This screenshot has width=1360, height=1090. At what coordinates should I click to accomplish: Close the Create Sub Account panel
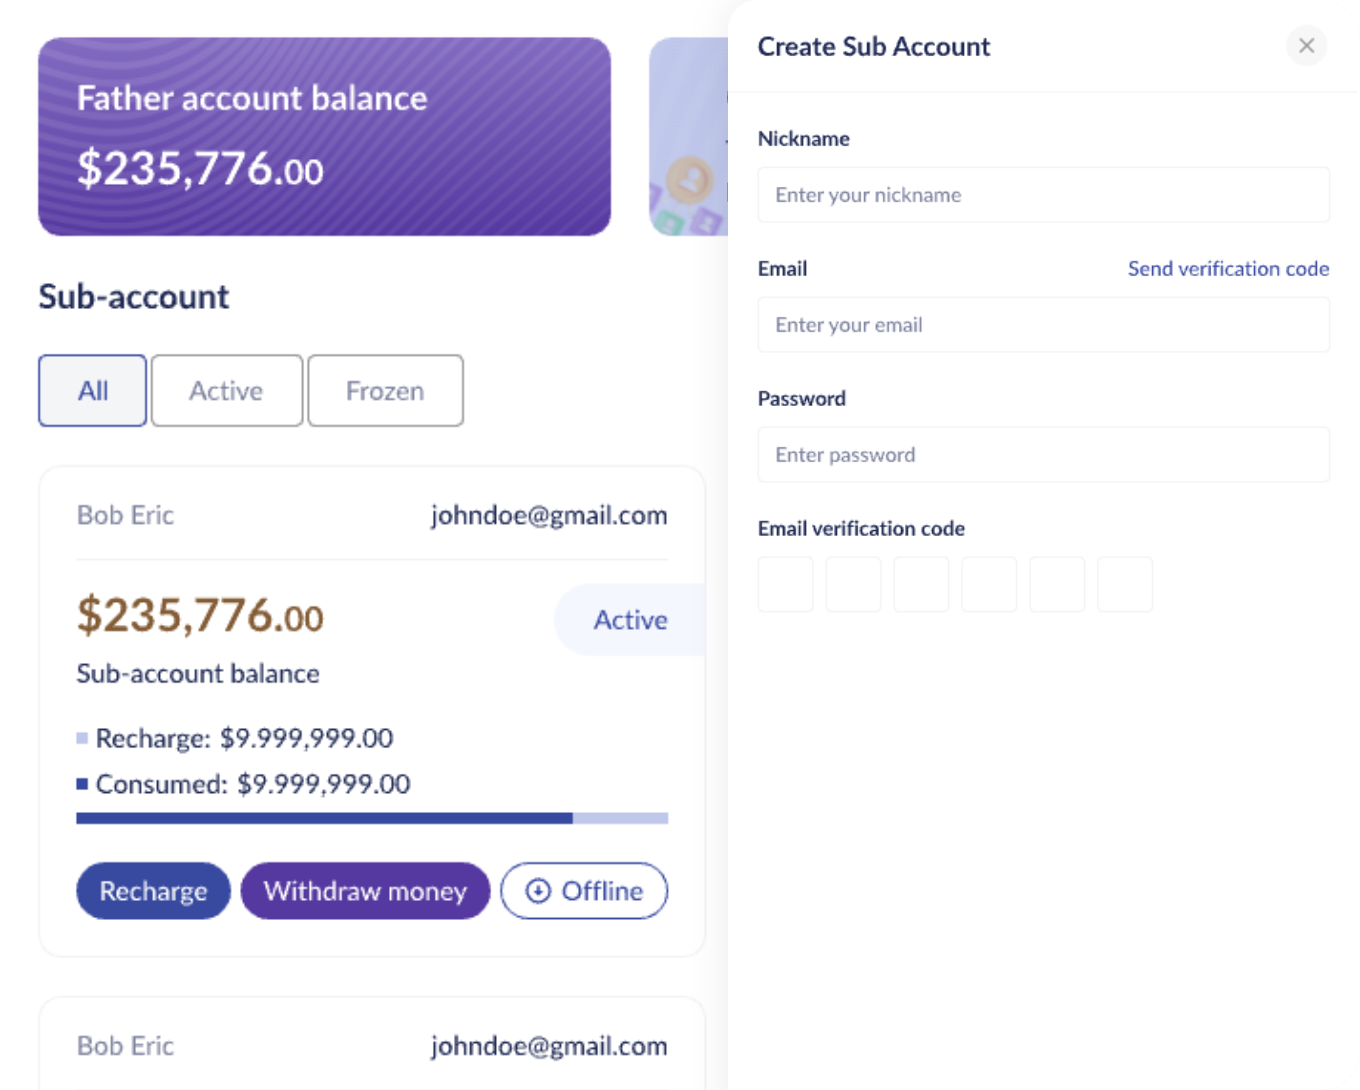coord(1306,46)
